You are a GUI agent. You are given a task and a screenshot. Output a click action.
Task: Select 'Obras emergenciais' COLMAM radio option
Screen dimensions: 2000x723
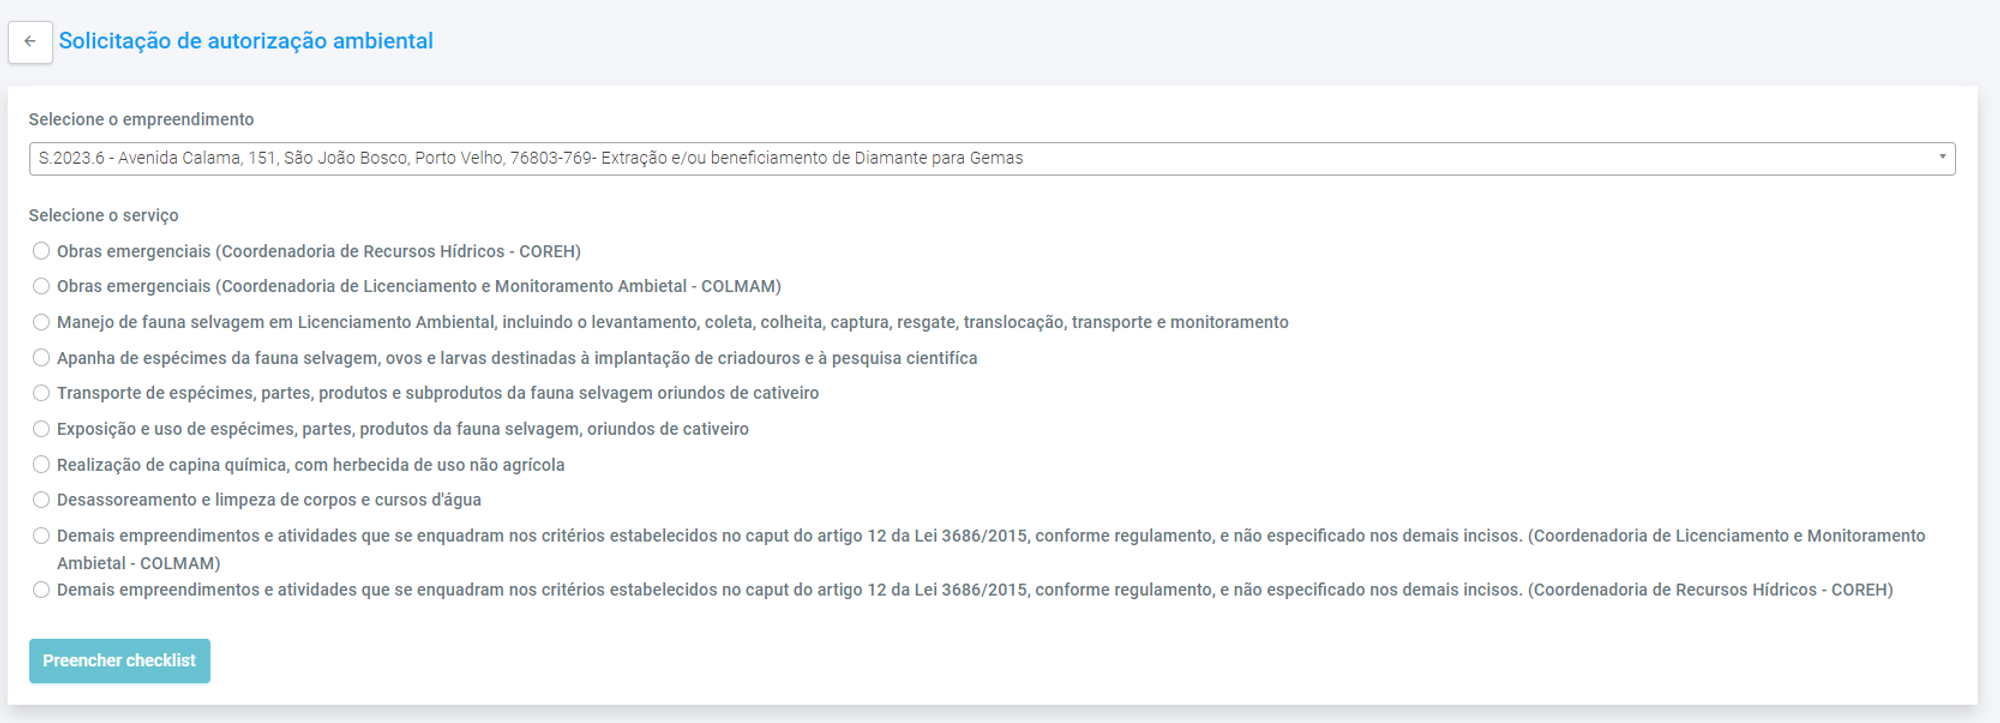pyautogui.click(x=41, y=286)
